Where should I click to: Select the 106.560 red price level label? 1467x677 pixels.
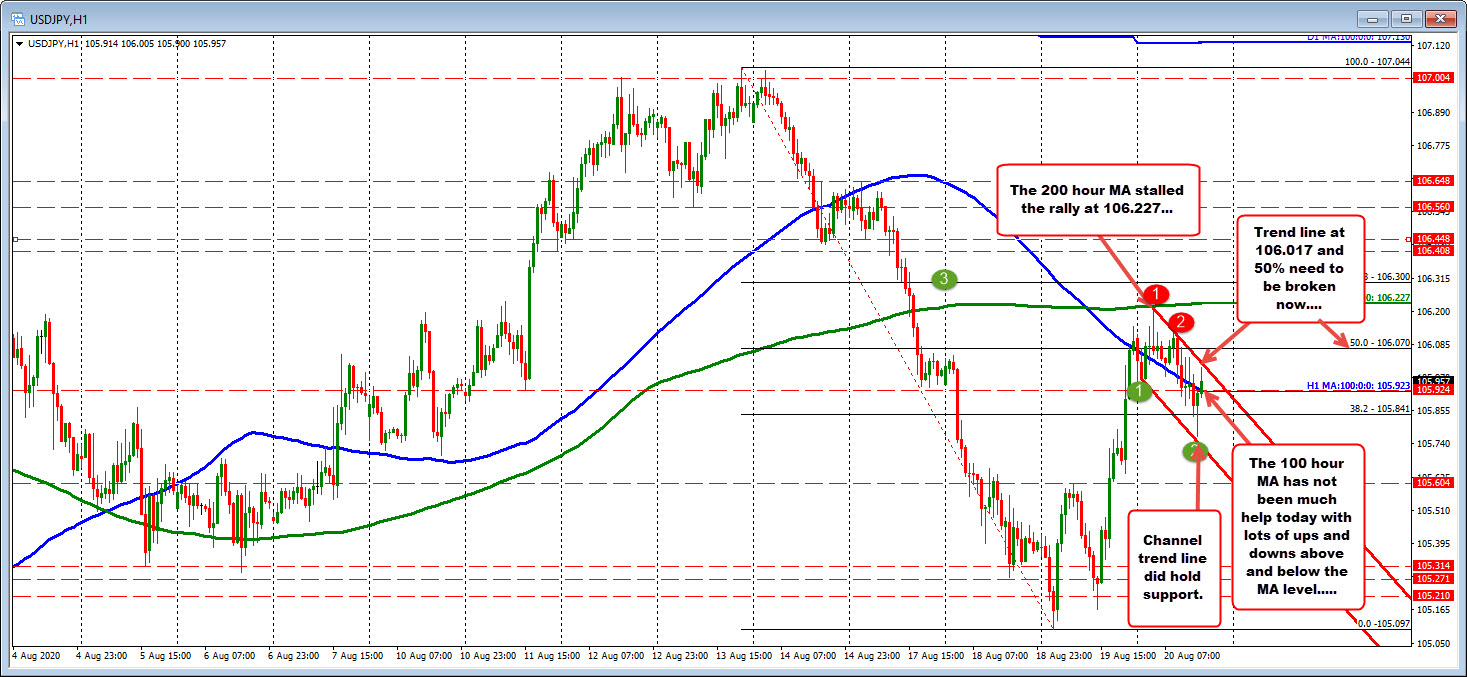pyautogui.click(x=1433, y=207)
